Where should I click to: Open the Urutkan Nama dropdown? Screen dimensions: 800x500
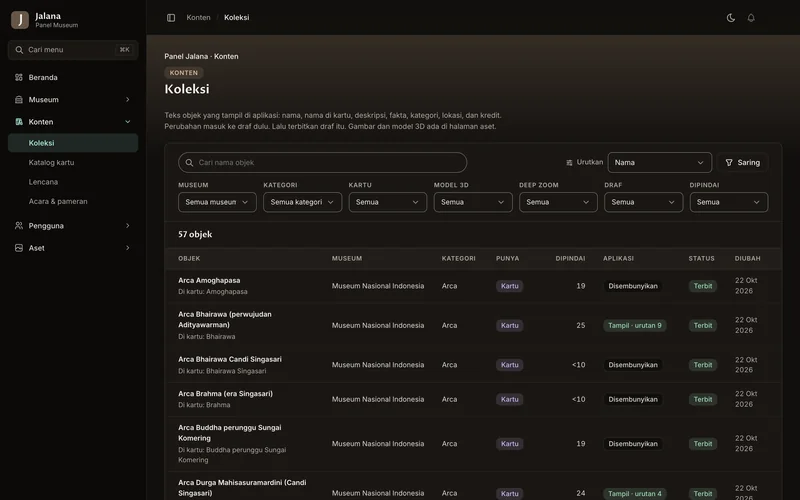[x=659, y=163]
